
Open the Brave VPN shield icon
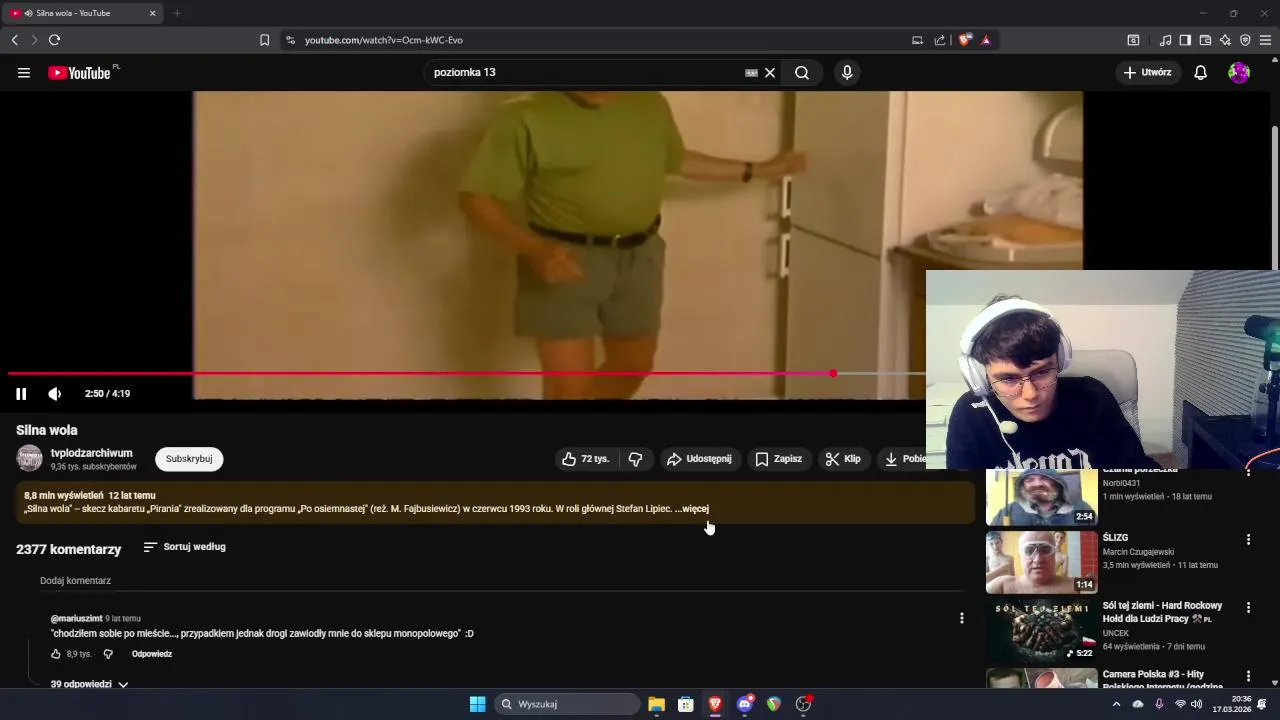point(1245,40)
